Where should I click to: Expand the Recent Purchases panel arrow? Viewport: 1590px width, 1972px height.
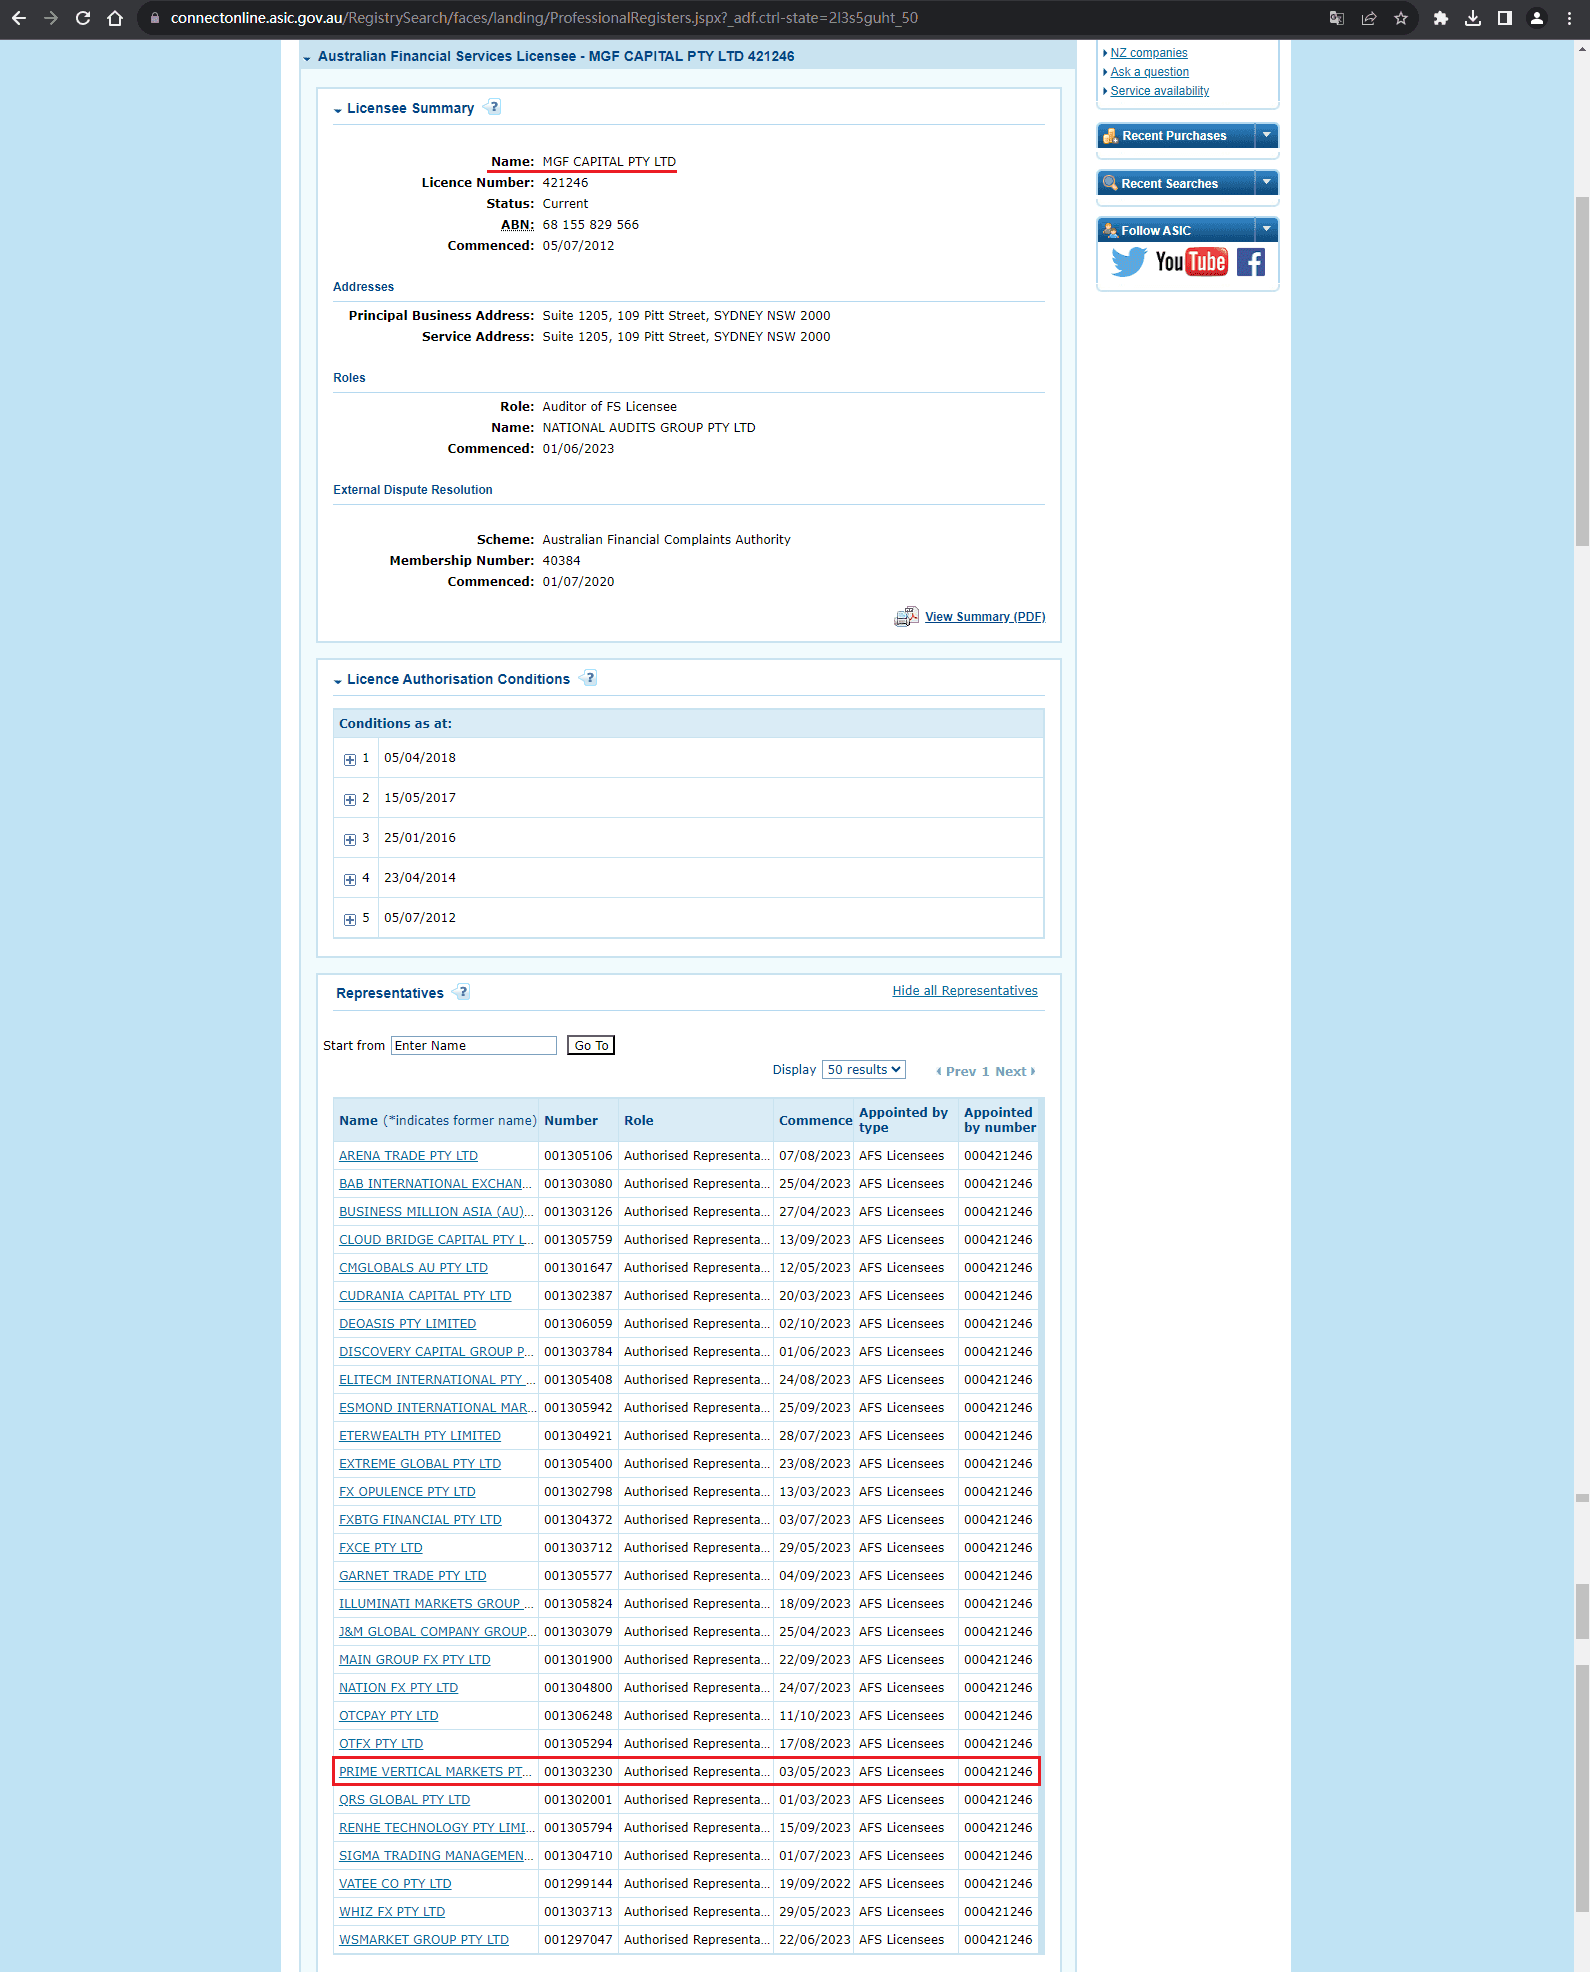[1266, 135]
